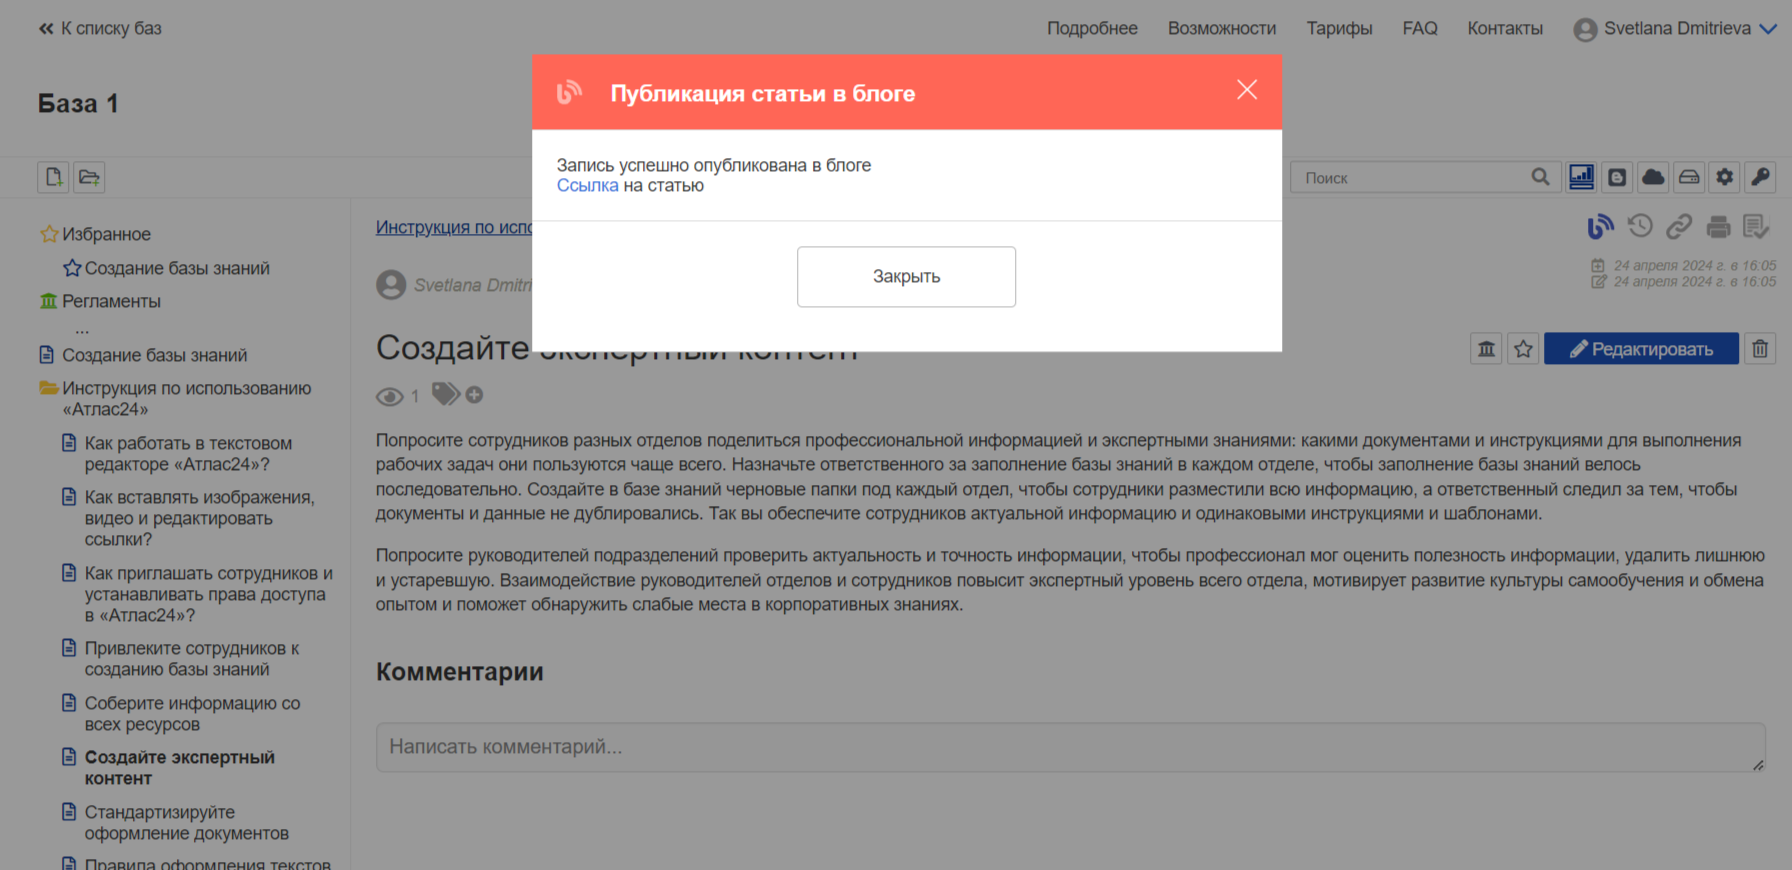
Task: Click the disk storage icon
Action: click(1689, 177)
